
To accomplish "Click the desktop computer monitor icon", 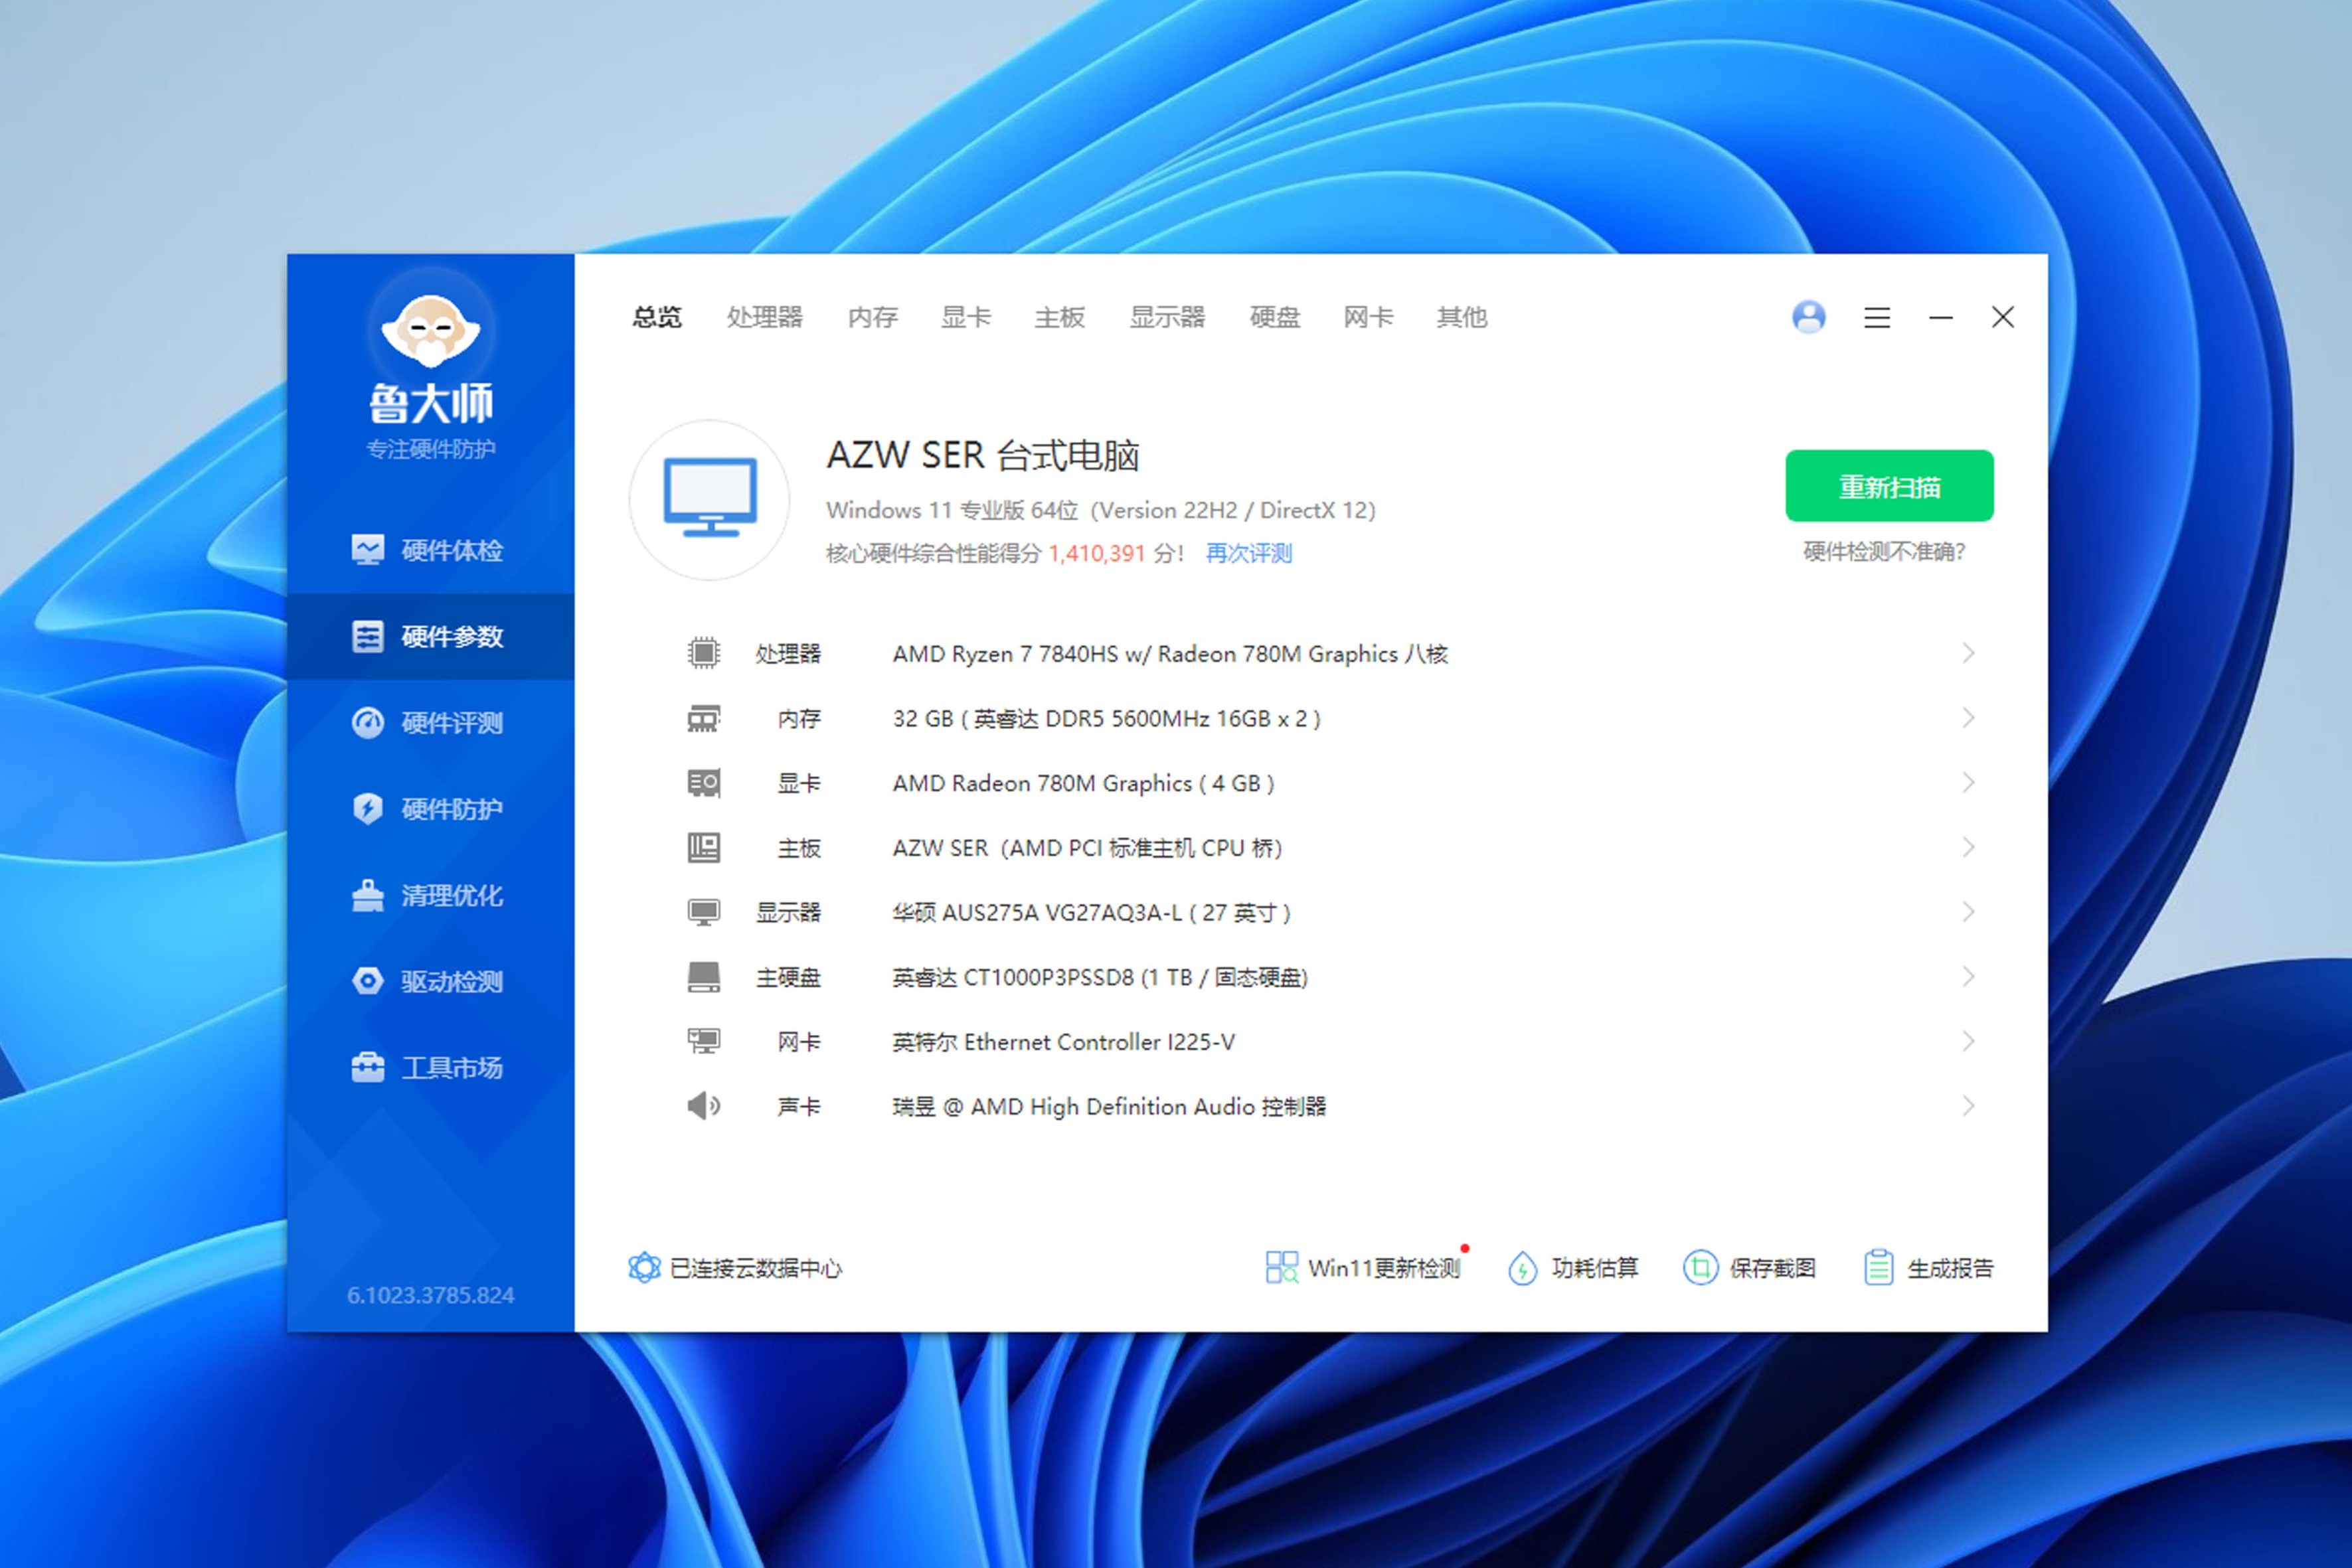I will [710, 498].
